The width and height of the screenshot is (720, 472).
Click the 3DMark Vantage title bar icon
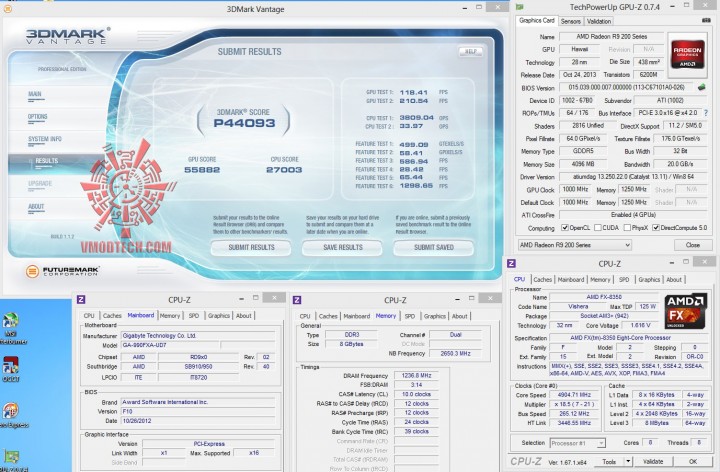click(x=7, y=9)
